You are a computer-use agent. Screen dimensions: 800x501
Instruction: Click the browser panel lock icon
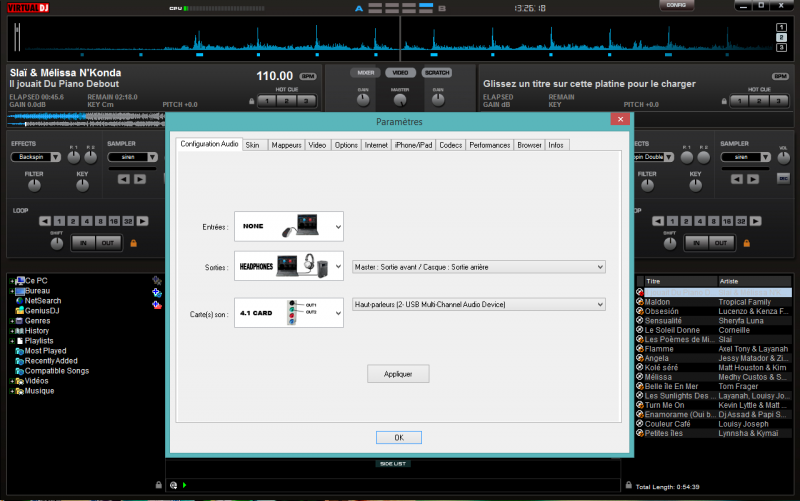point(159,485)
